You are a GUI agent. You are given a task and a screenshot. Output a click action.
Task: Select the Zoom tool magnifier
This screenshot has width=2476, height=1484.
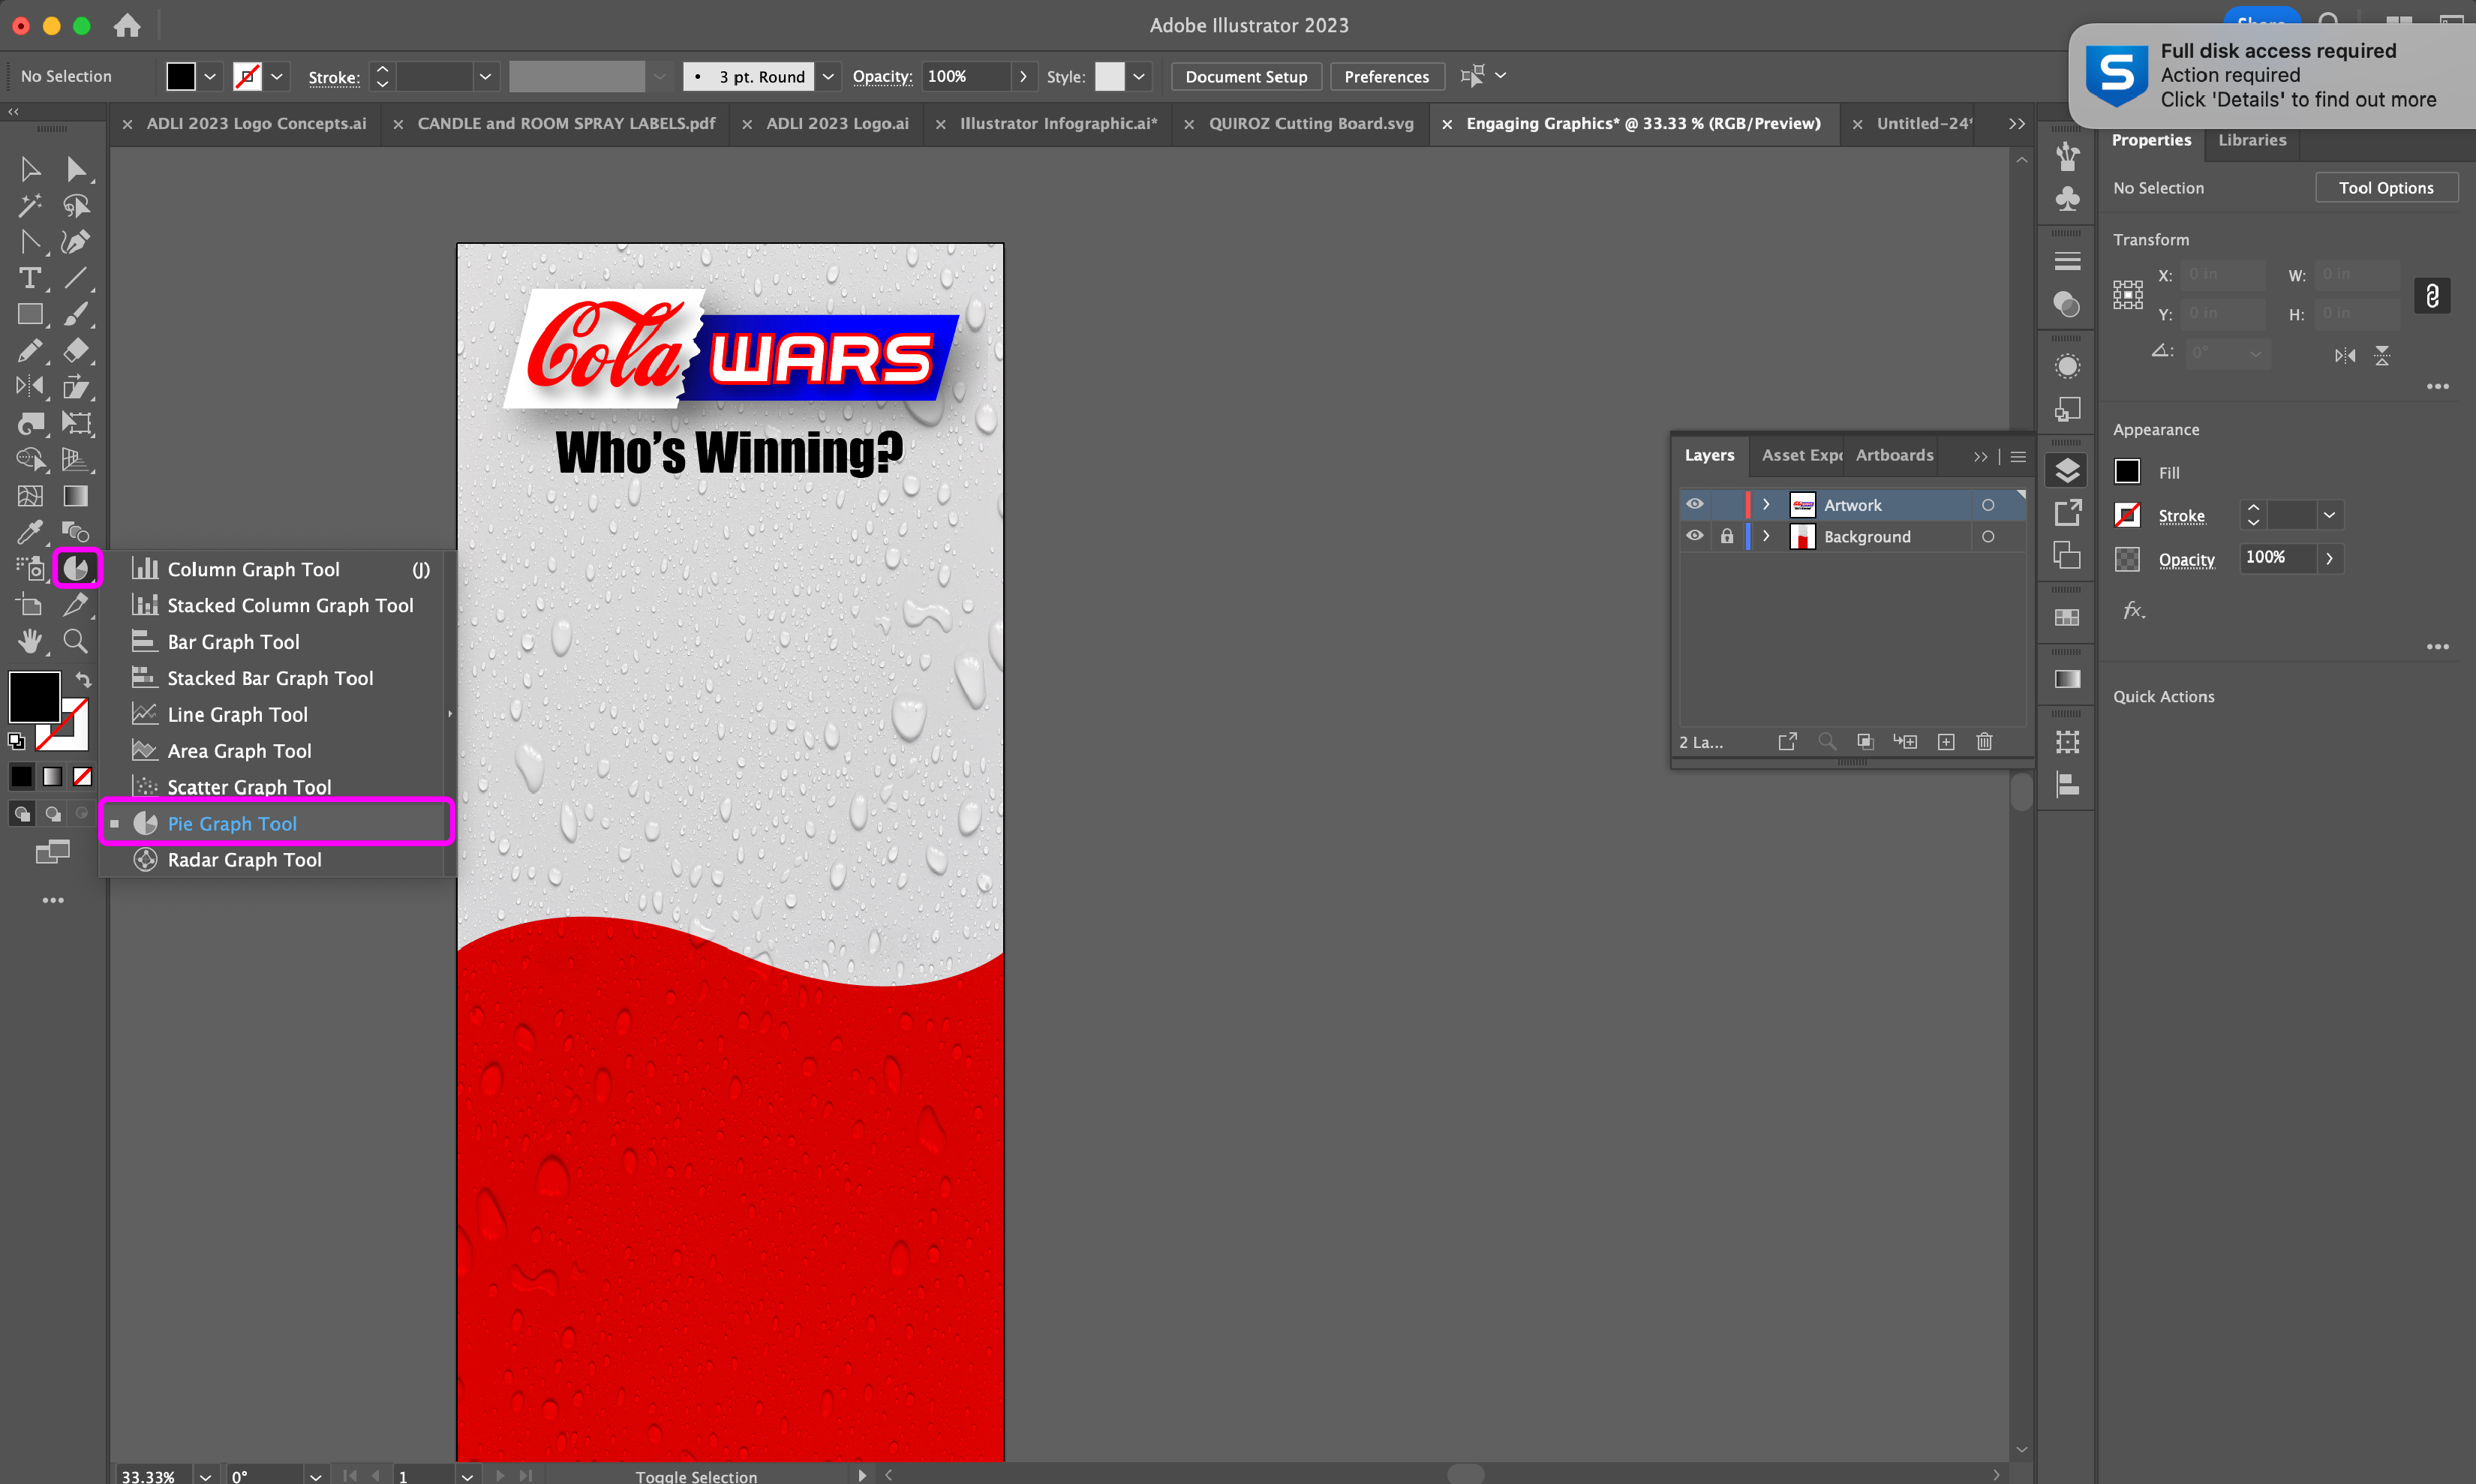point(75,641)
